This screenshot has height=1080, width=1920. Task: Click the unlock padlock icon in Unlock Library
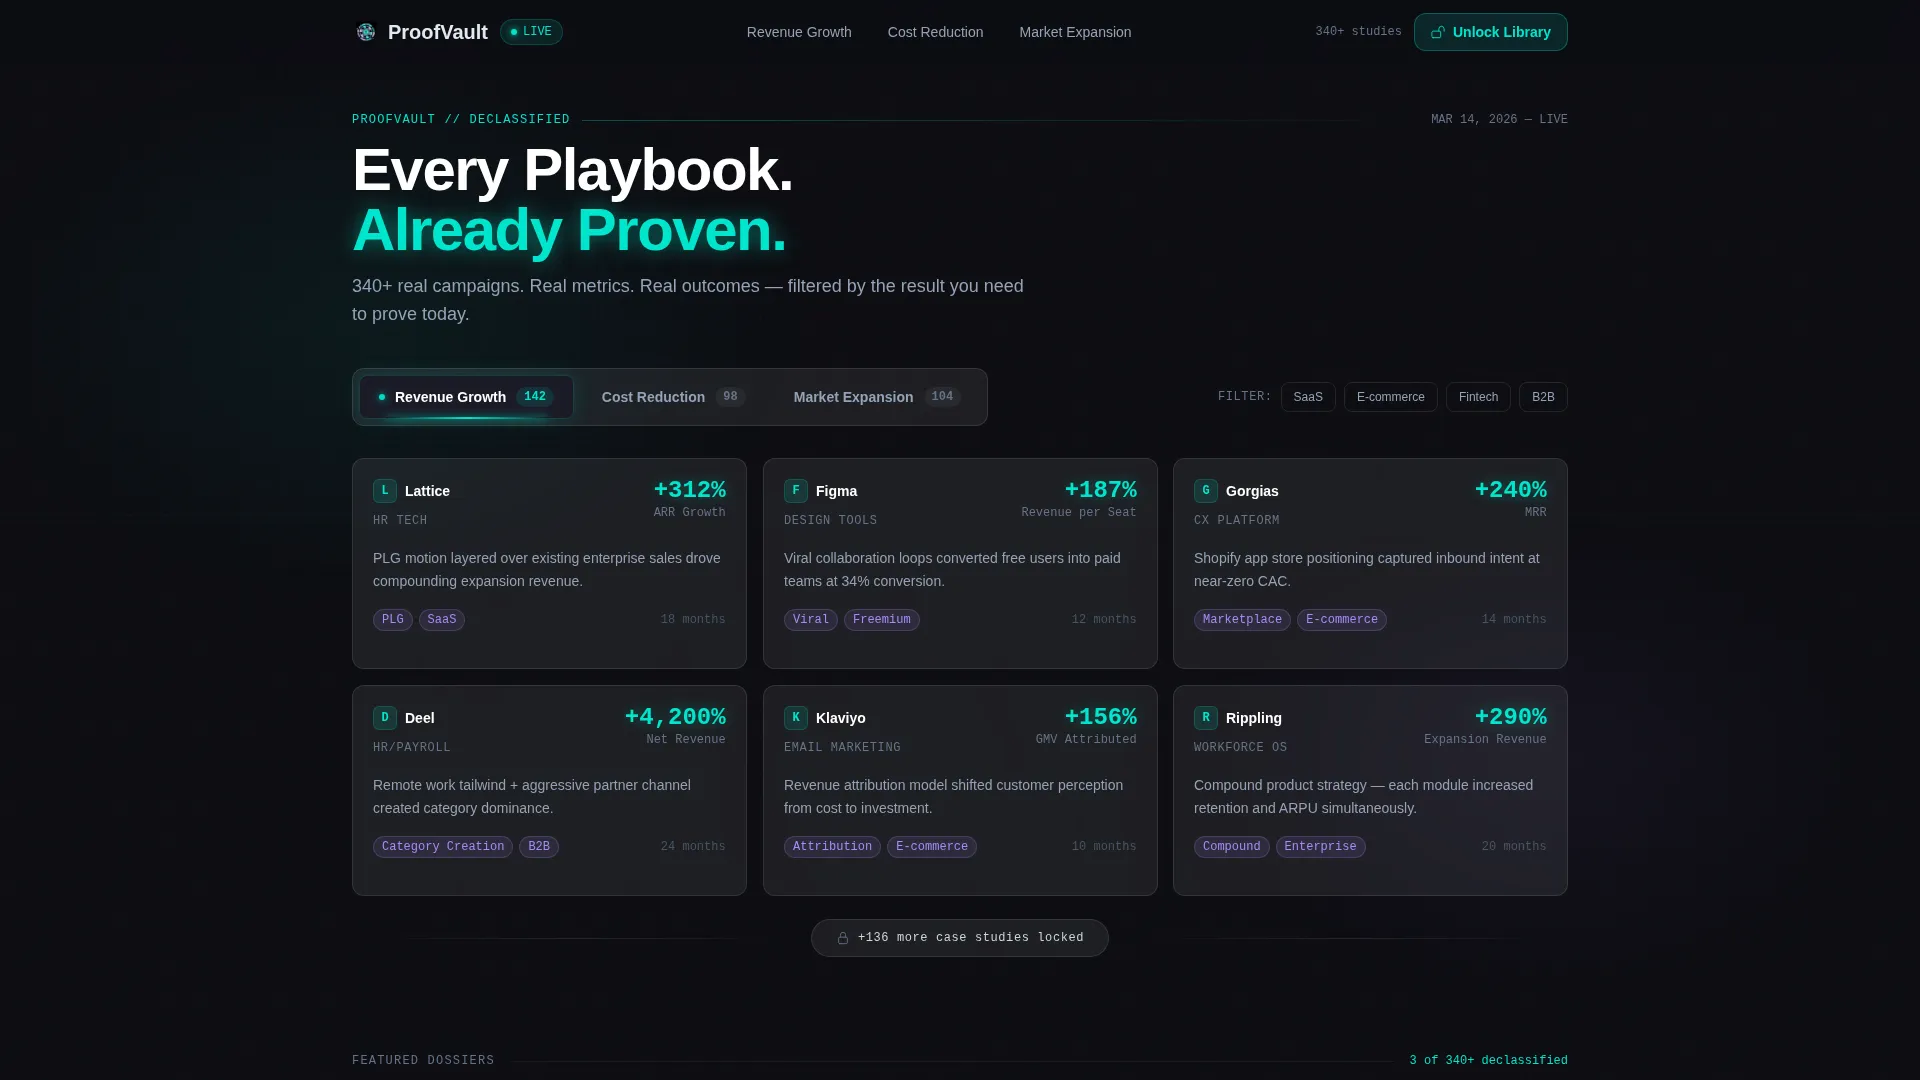[1438, 32]
